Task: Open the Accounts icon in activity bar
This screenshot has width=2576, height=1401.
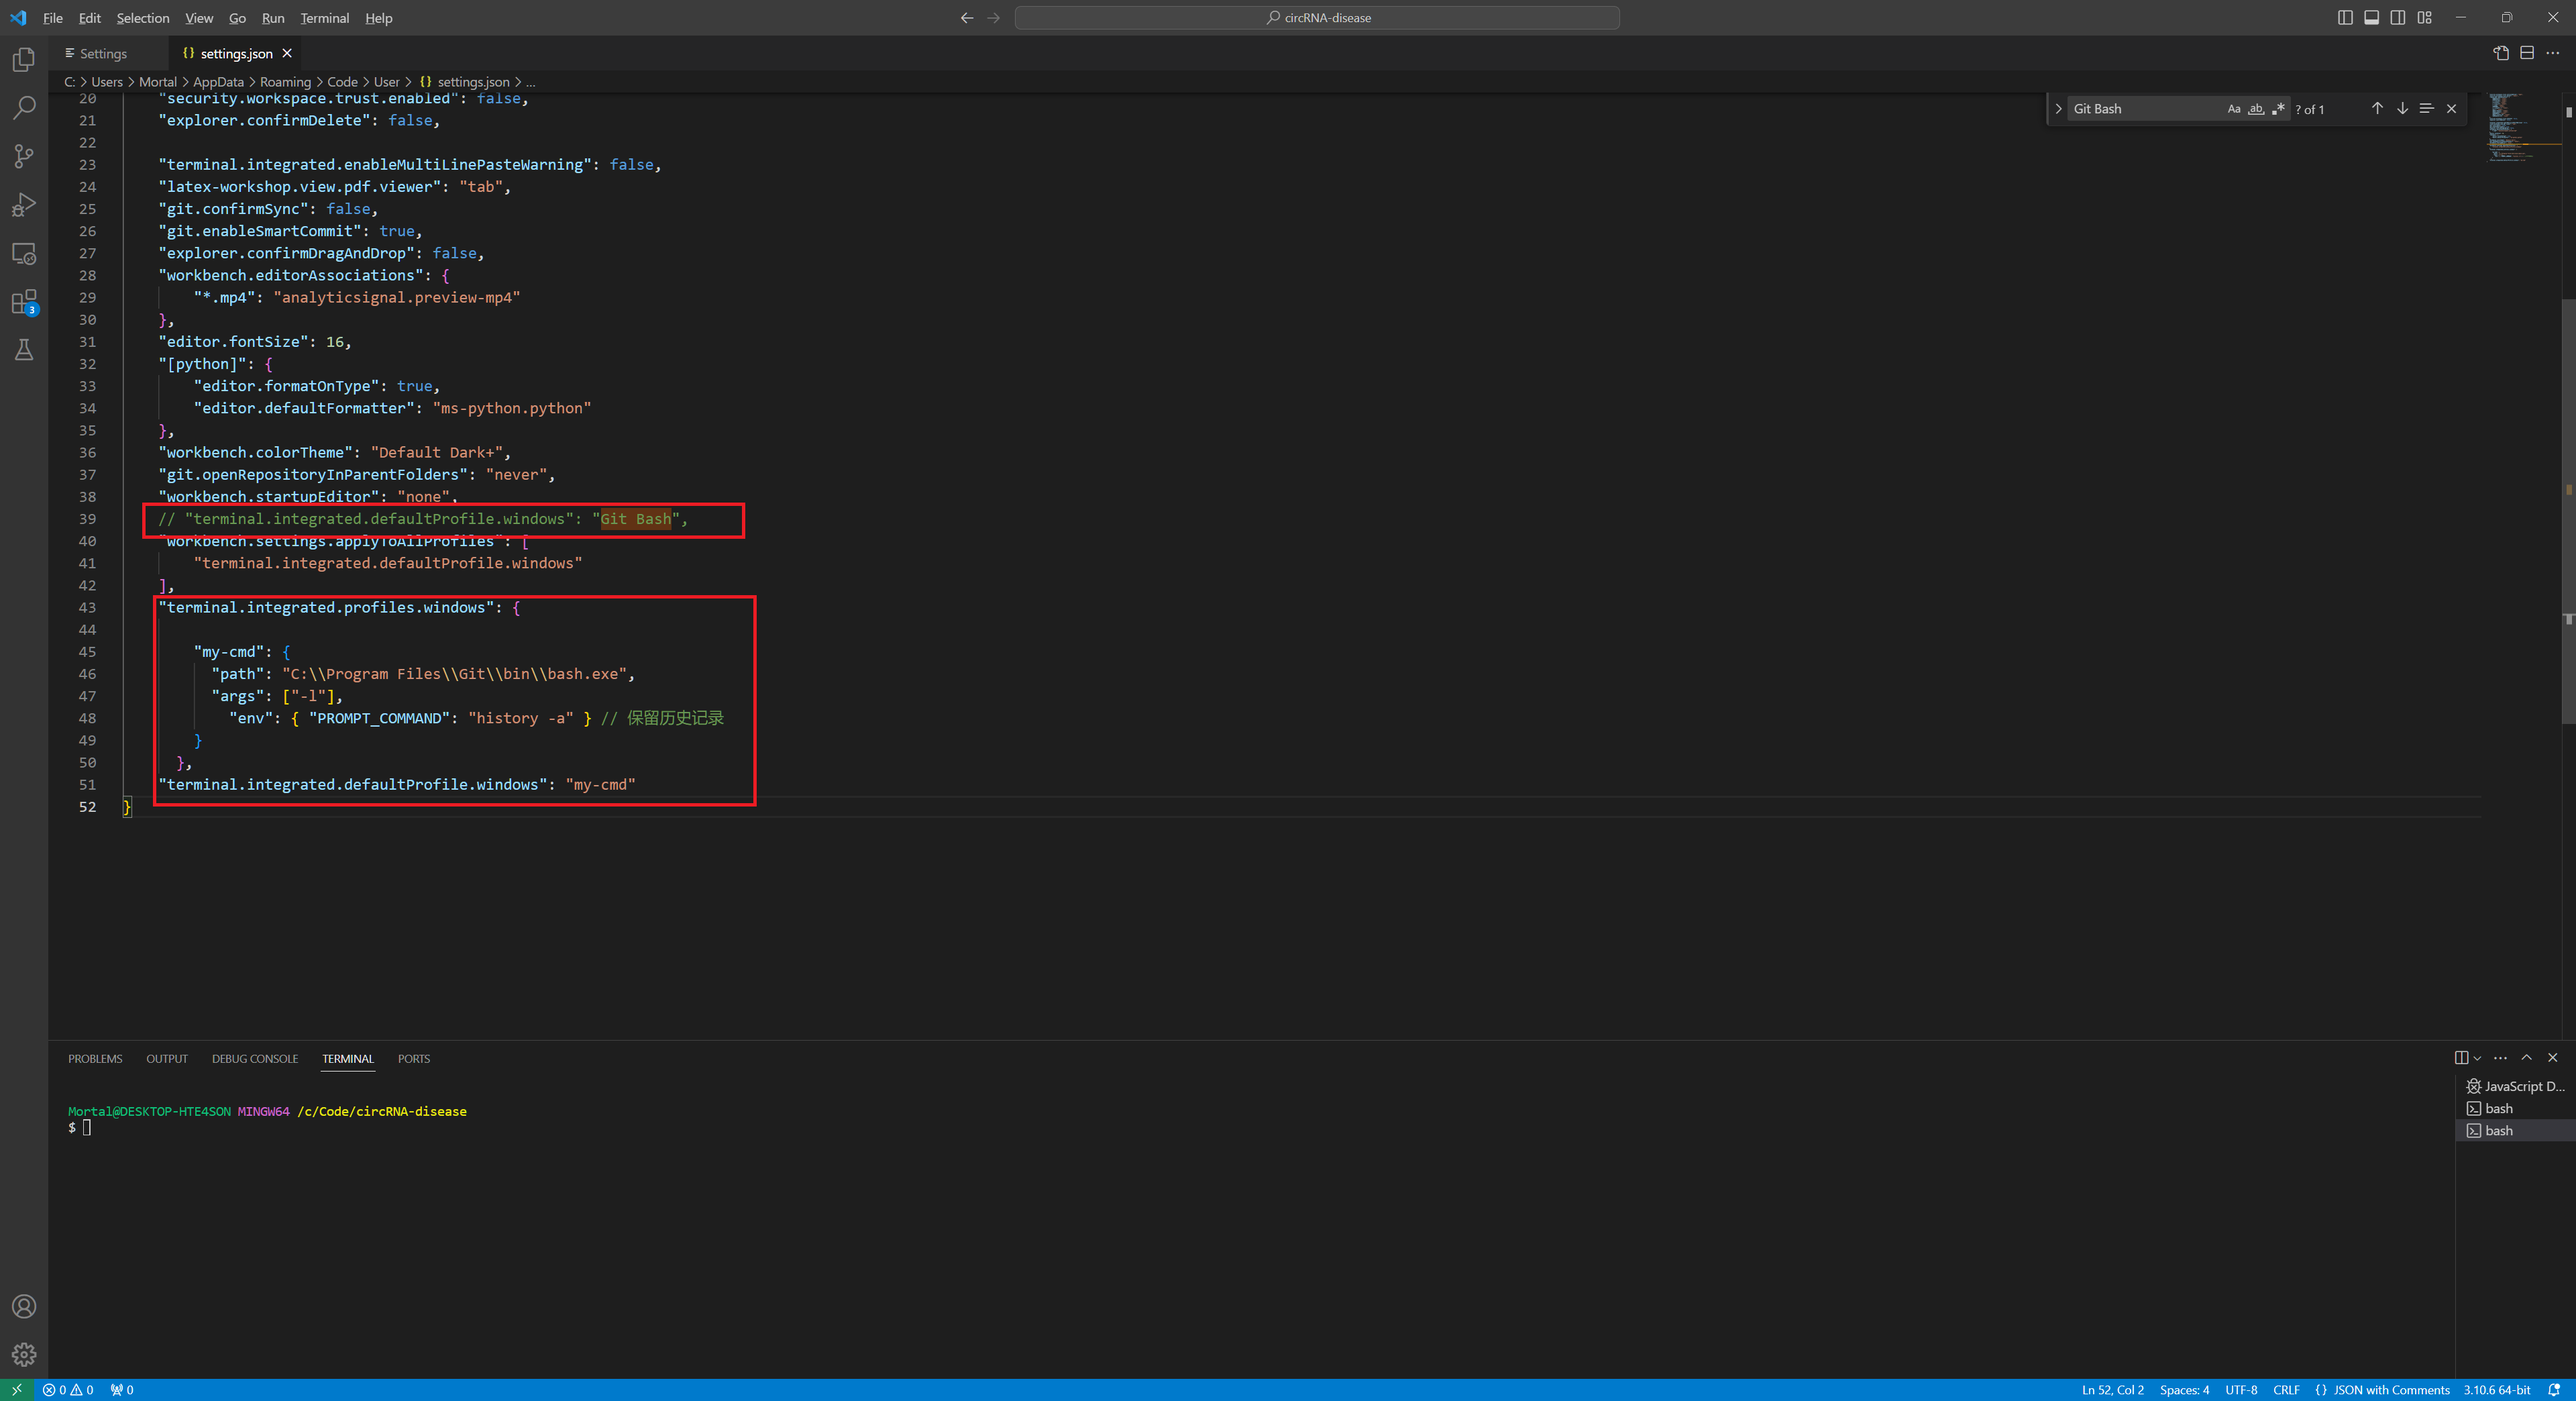Action: coord(24,1306)
